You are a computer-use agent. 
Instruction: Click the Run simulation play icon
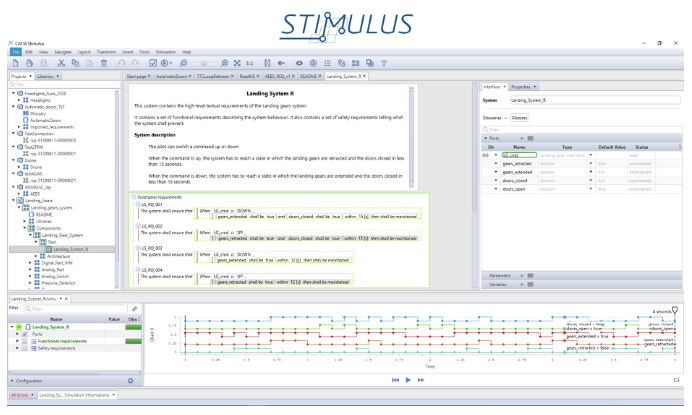pos(165,63)
